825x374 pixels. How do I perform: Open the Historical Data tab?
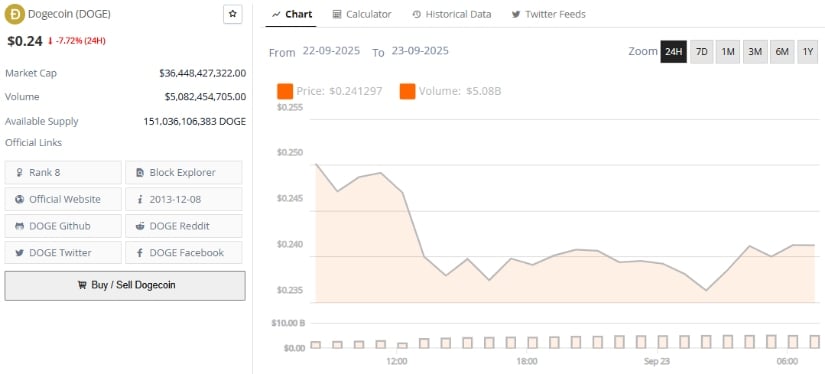point(451,14)
